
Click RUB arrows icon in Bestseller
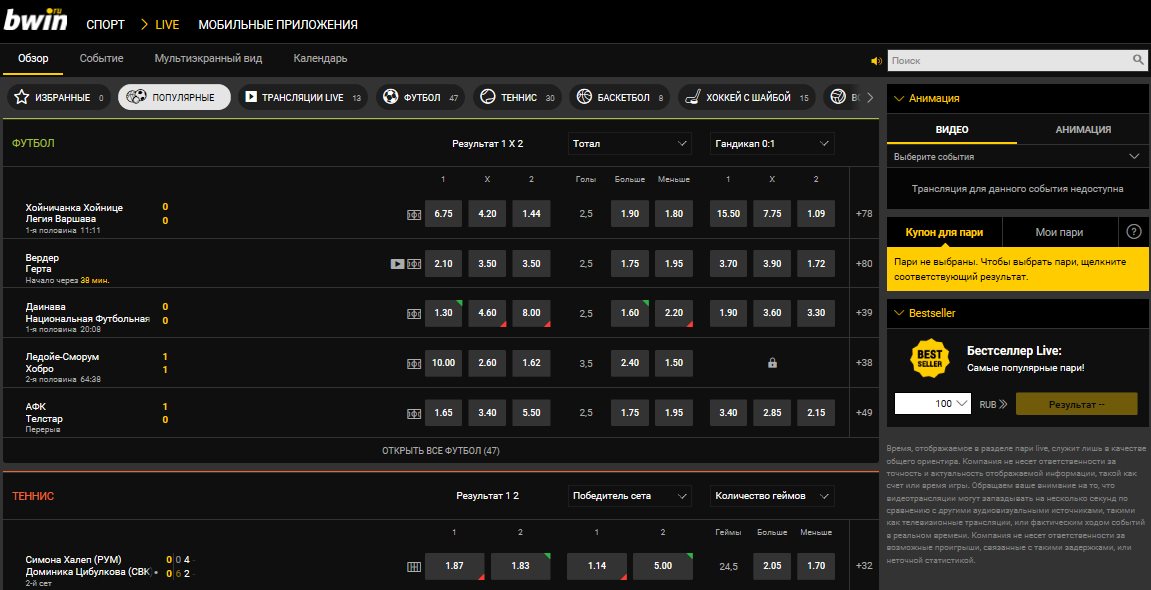pyautogui.click(x=1003, y=404)
